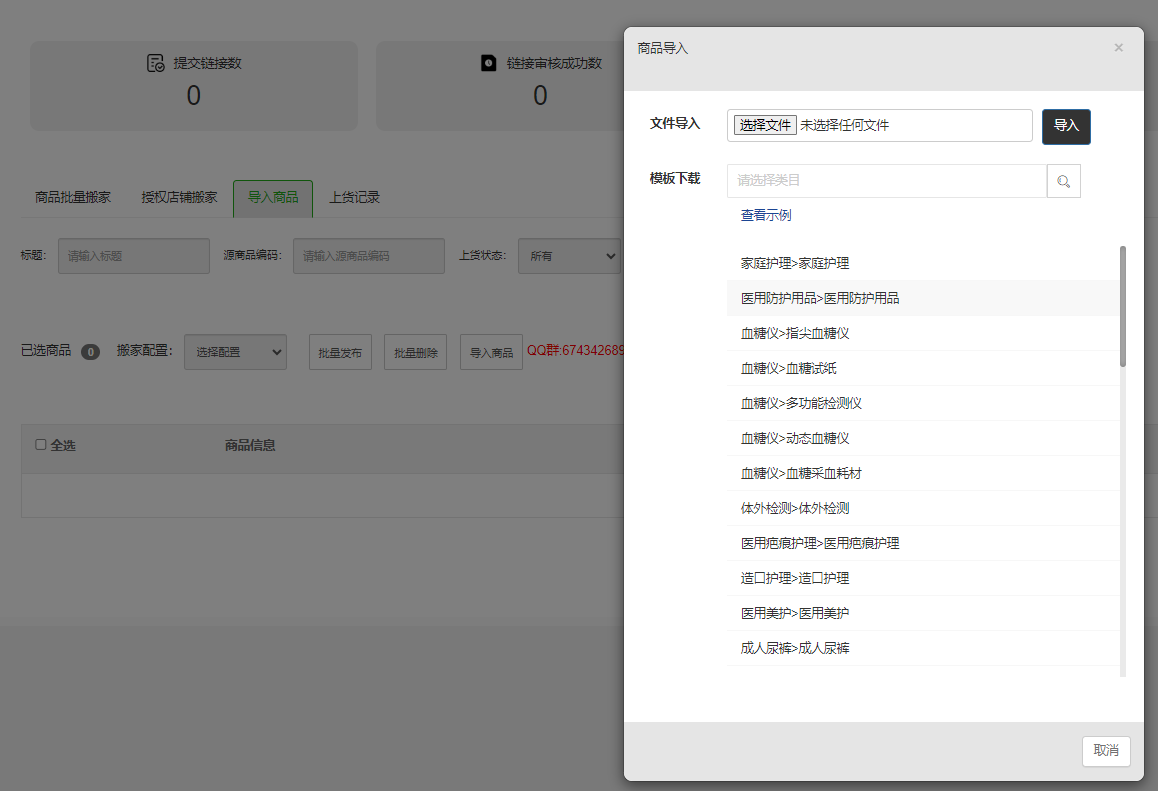Select 血糖仪>指尖血糖仪 category
1158x791 pixels.
click(795, 333)
